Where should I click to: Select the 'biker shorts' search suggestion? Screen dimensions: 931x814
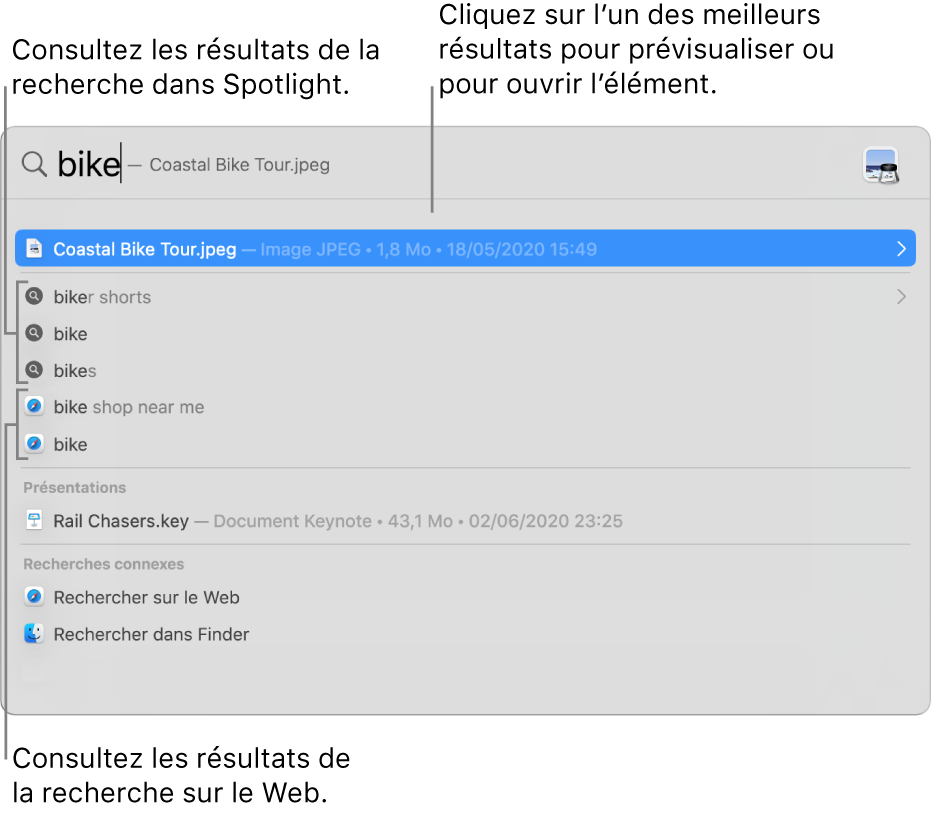[103, 296]
